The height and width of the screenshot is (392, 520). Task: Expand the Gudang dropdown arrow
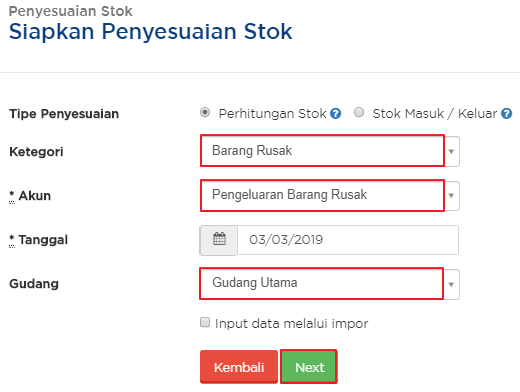[452, 284]
